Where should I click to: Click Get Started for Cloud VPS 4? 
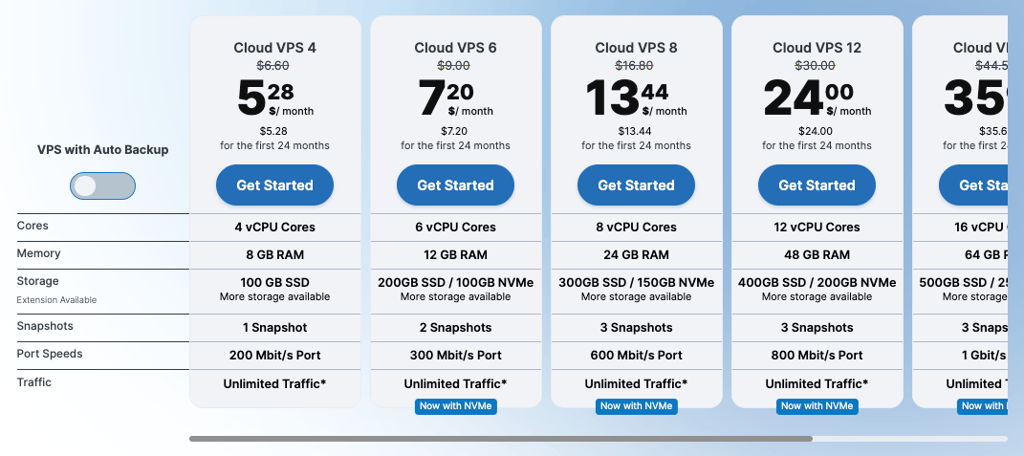[x=275, y=186]
